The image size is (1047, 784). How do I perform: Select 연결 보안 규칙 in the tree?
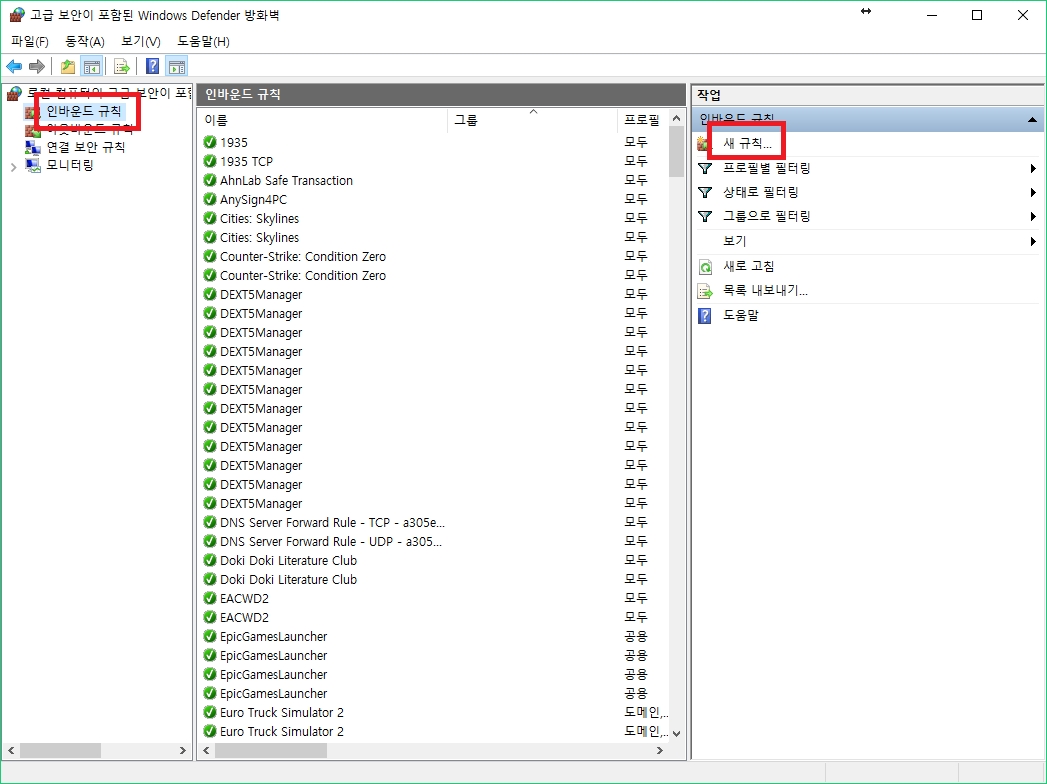[85, 147]
